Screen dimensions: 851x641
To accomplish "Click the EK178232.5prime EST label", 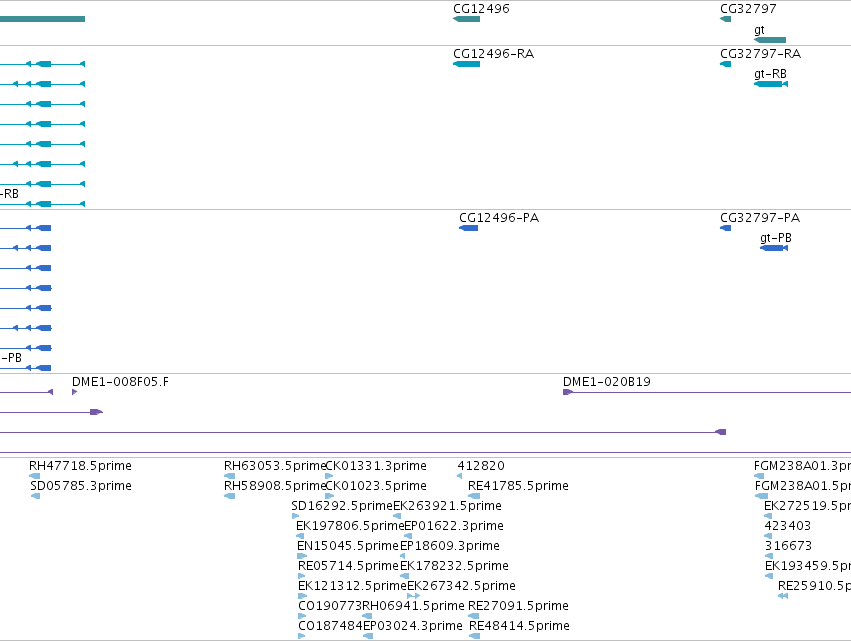I will point(454,566).
